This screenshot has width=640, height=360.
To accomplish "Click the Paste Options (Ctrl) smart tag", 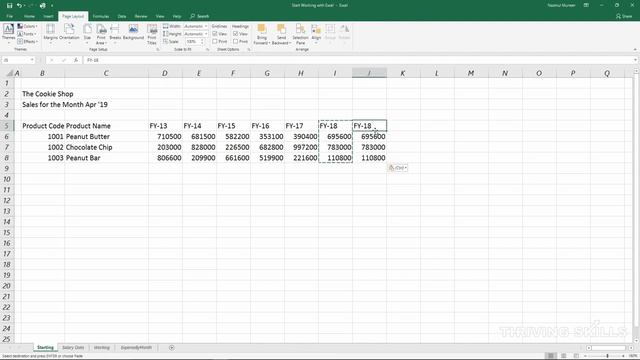I will (x=398, y=168).
